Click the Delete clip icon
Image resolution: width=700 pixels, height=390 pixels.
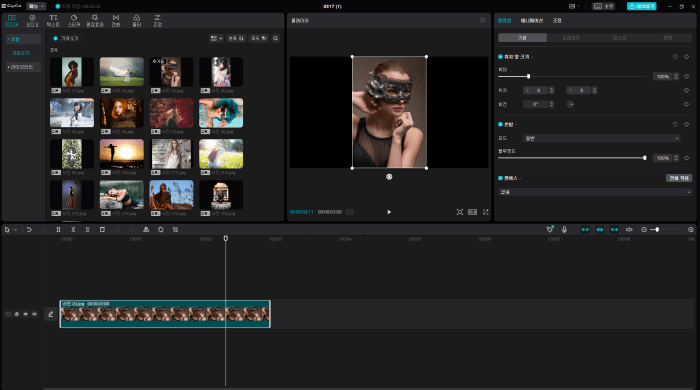click(x=102, y=229)
